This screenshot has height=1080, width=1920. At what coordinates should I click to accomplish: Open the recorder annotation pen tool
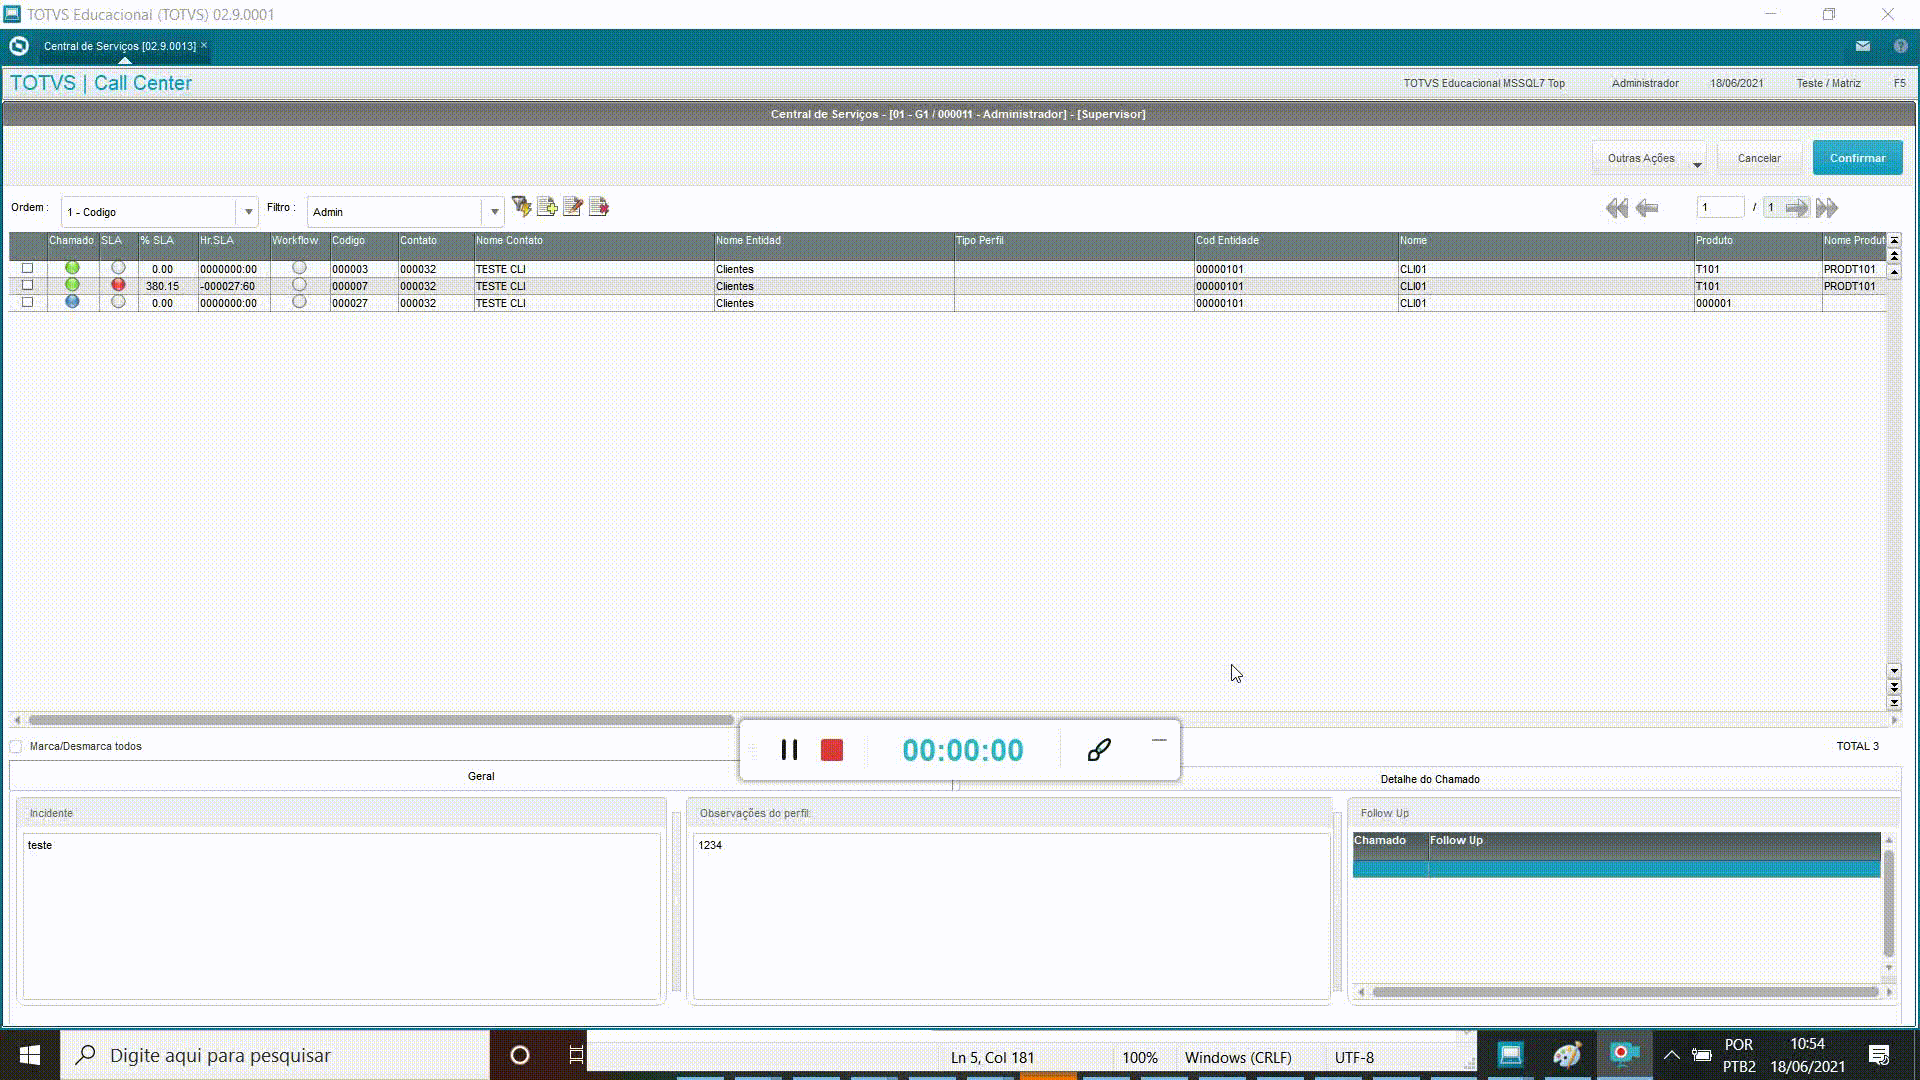coord(1099,750)
